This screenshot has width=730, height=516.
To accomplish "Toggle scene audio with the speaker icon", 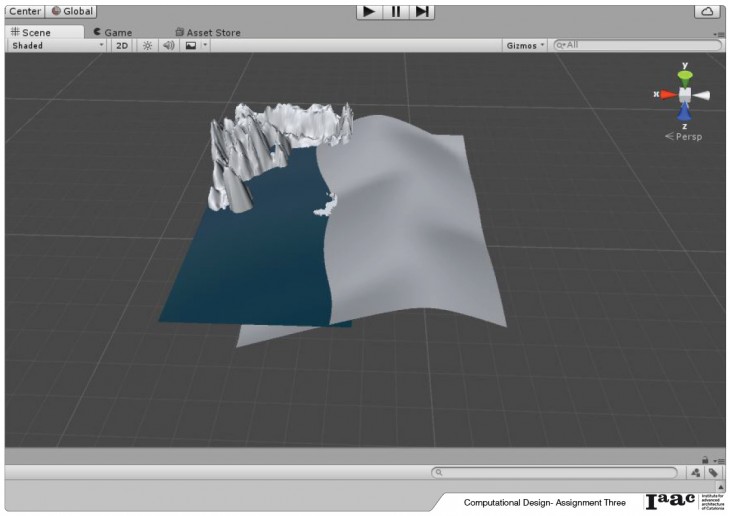I will [x=168, y=45].
